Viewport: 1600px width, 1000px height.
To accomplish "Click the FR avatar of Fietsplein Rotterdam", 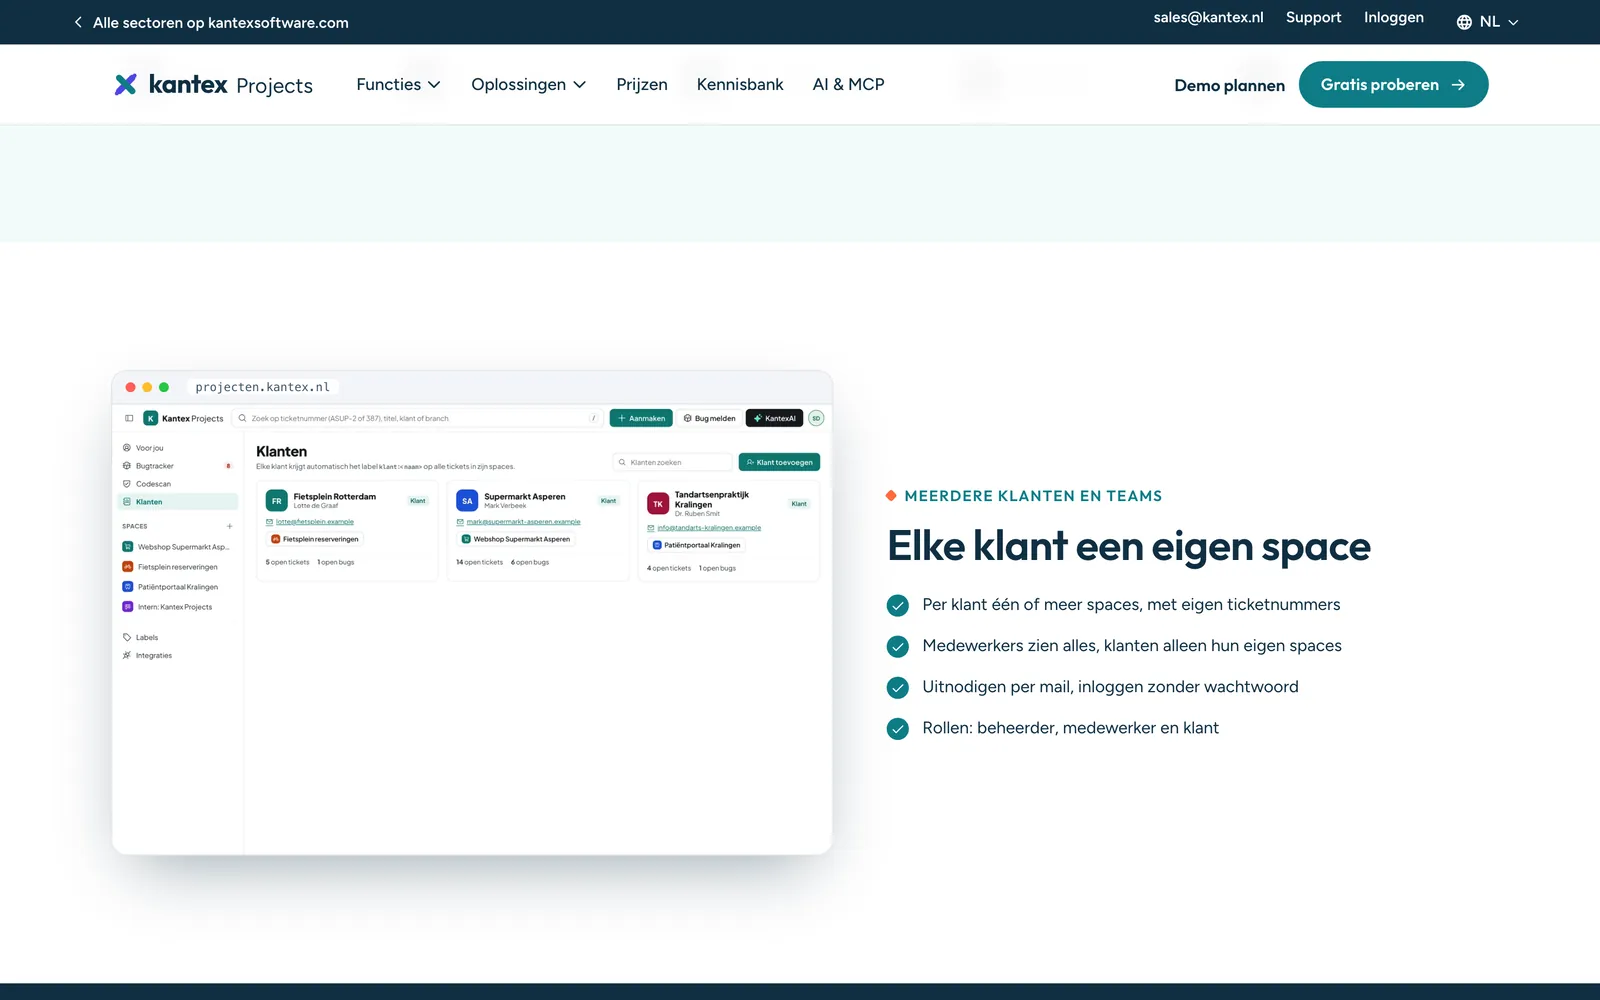I will point(277,501).
